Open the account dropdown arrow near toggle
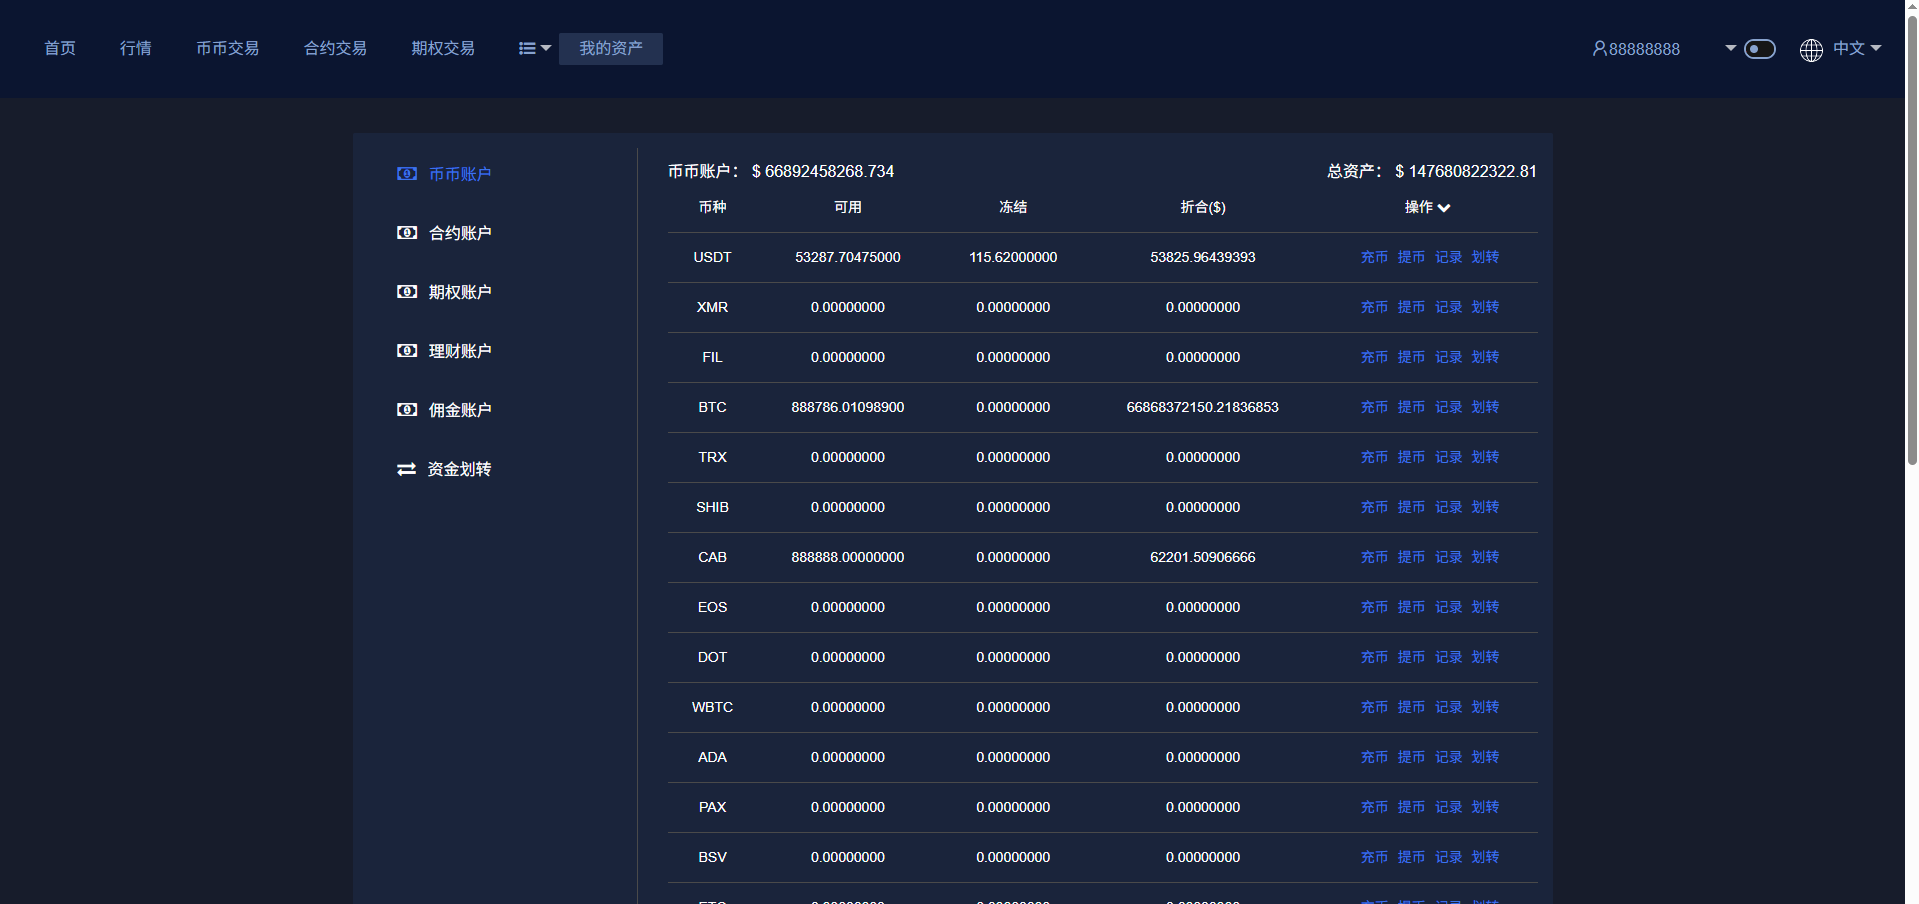This screenshot has width=1919, height=904. 1730,48
